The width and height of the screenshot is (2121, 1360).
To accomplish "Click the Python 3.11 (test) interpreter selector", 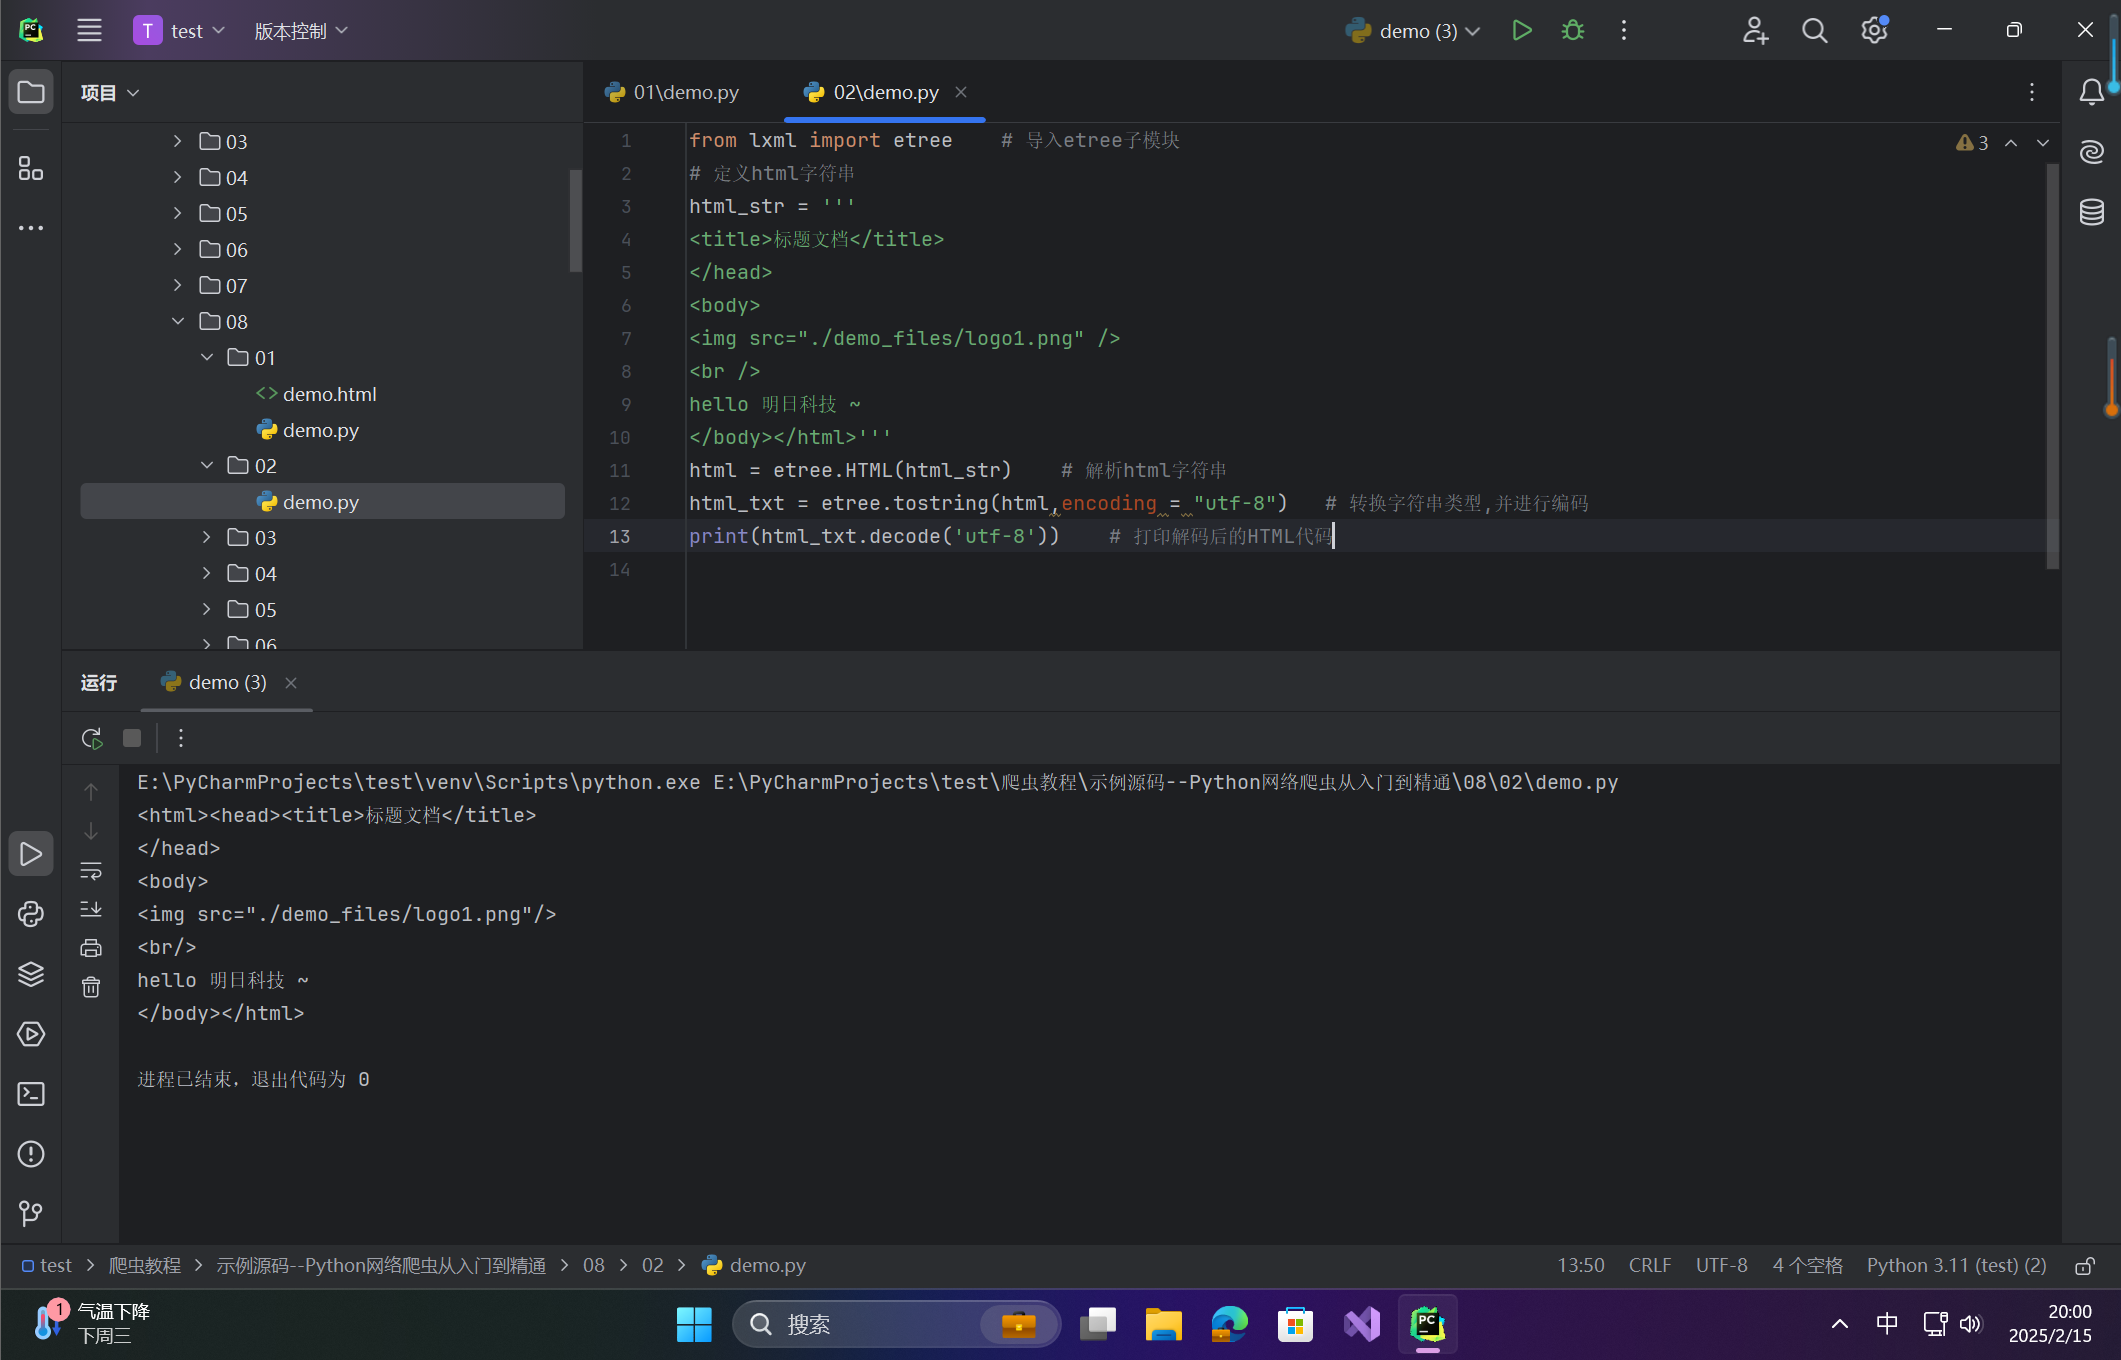I will pos(1956,1266).
